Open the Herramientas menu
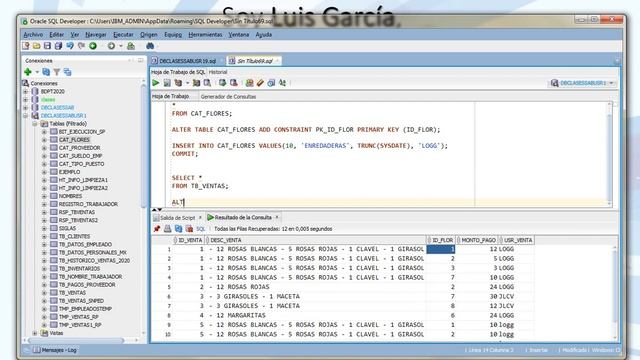 pyautogui.click(x=205, y=35)
